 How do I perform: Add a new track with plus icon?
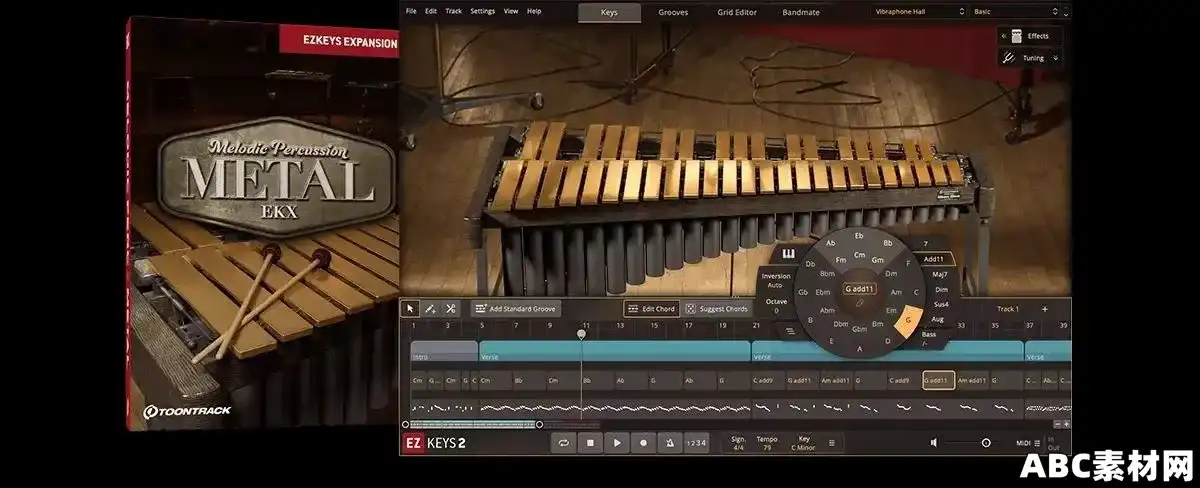(x=1045, y=309)
